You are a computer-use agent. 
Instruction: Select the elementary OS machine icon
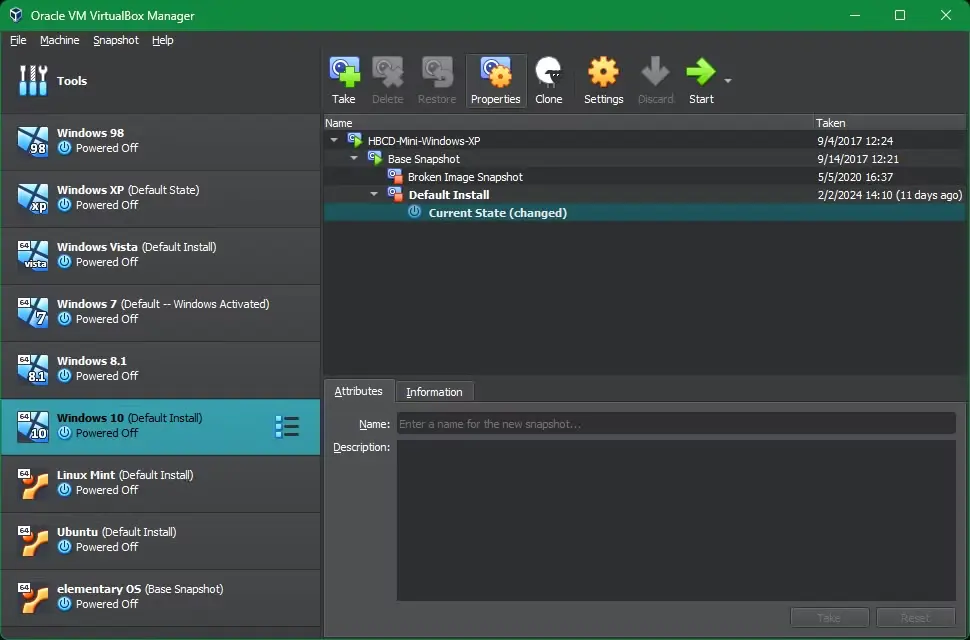pos(33,597)
